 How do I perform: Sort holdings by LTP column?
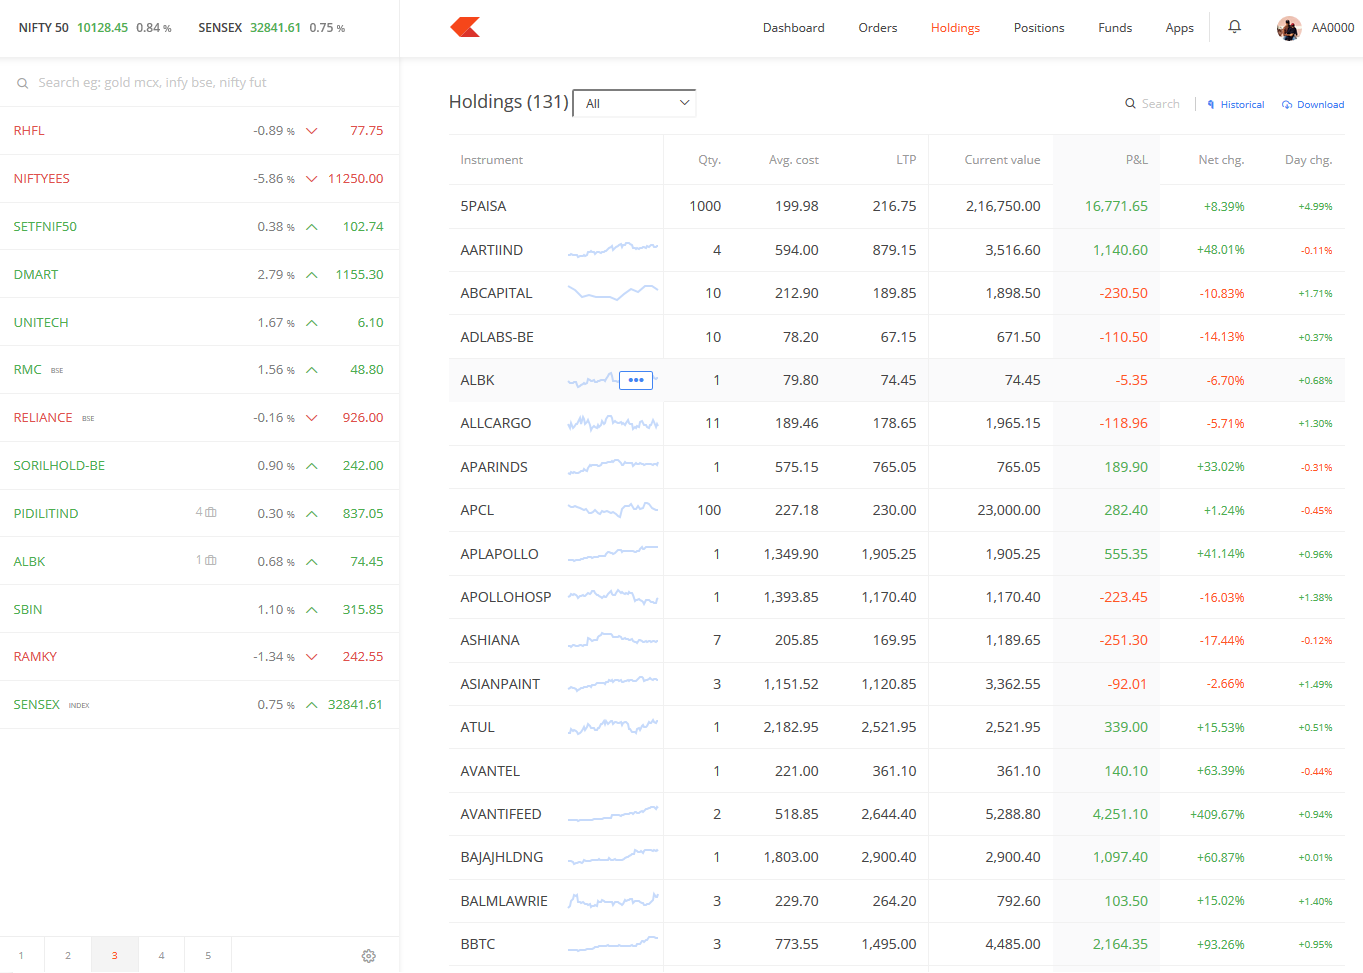[906, 160]
